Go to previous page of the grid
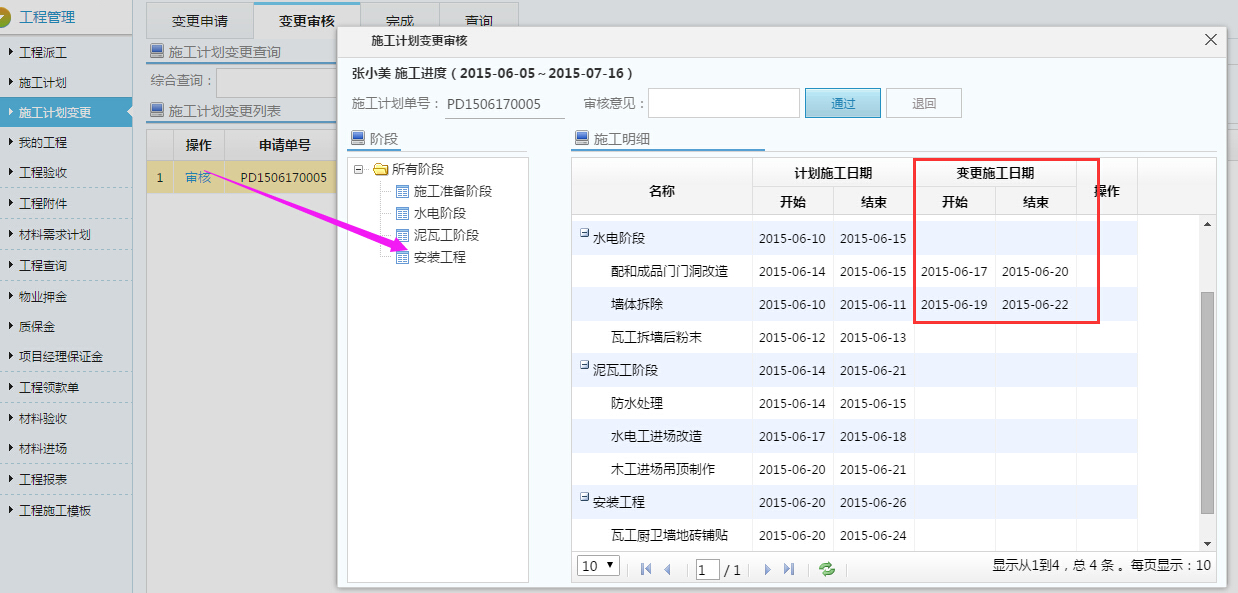This screenshot has width=1238, height=593. pyautogui.click(x=667, y=569)
